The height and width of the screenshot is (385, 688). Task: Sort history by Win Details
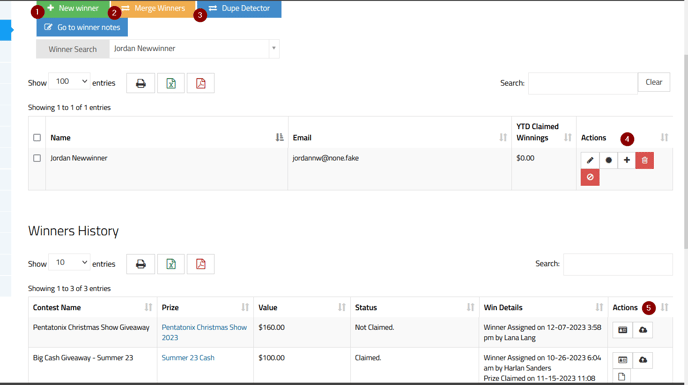tap(544, 307)
